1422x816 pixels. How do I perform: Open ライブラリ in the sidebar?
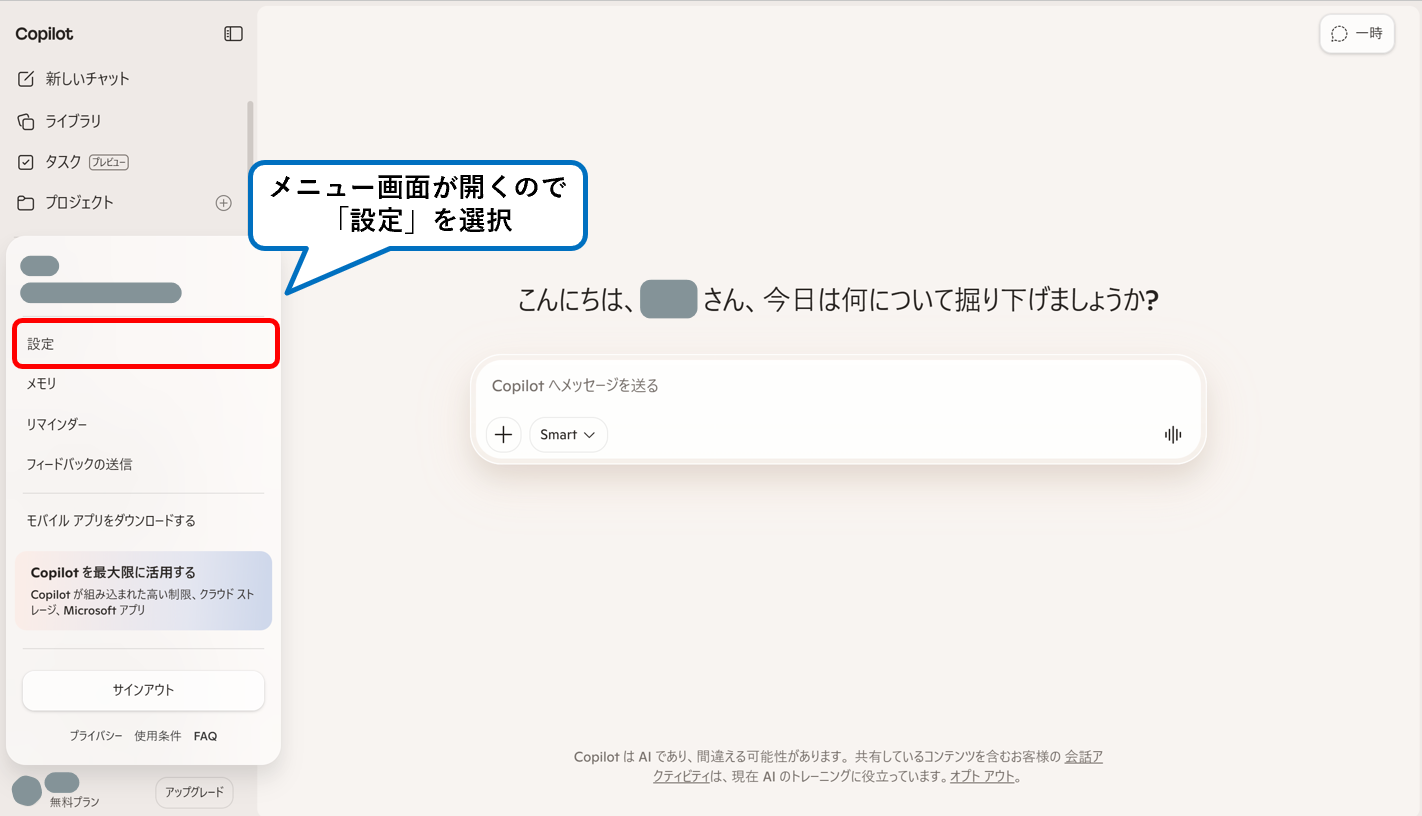coord(73,121)
